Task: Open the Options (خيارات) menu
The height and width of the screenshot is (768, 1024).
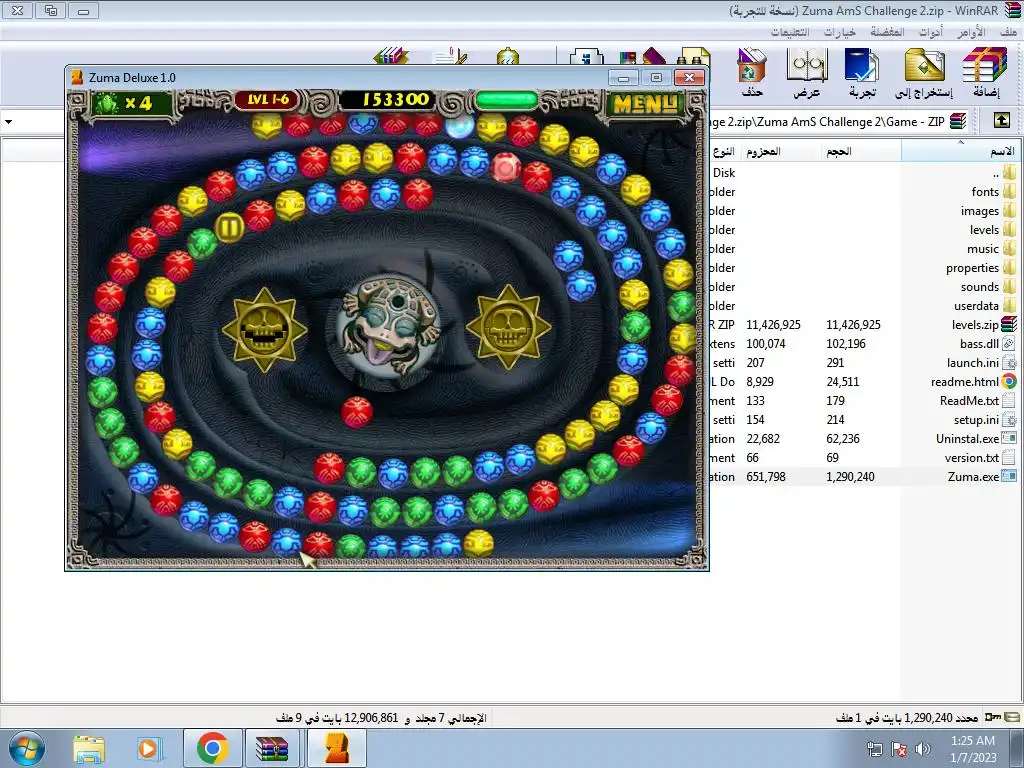Action: [x=839, y=32]
